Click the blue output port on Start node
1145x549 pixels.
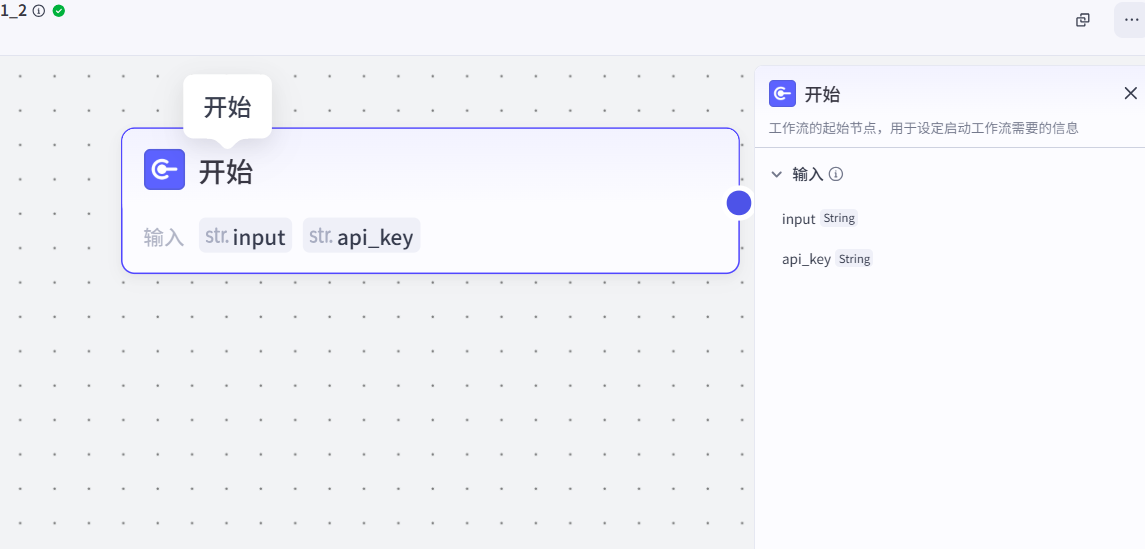(738, 203)
